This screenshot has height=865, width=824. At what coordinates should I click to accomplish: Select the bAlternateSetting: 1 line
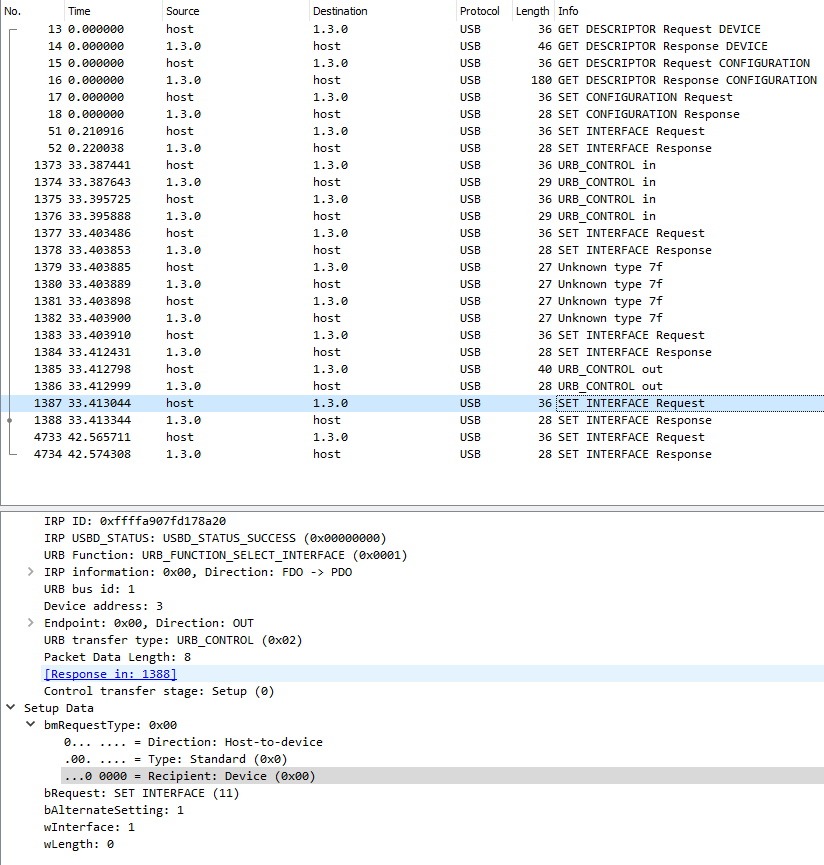coord(114,810)
